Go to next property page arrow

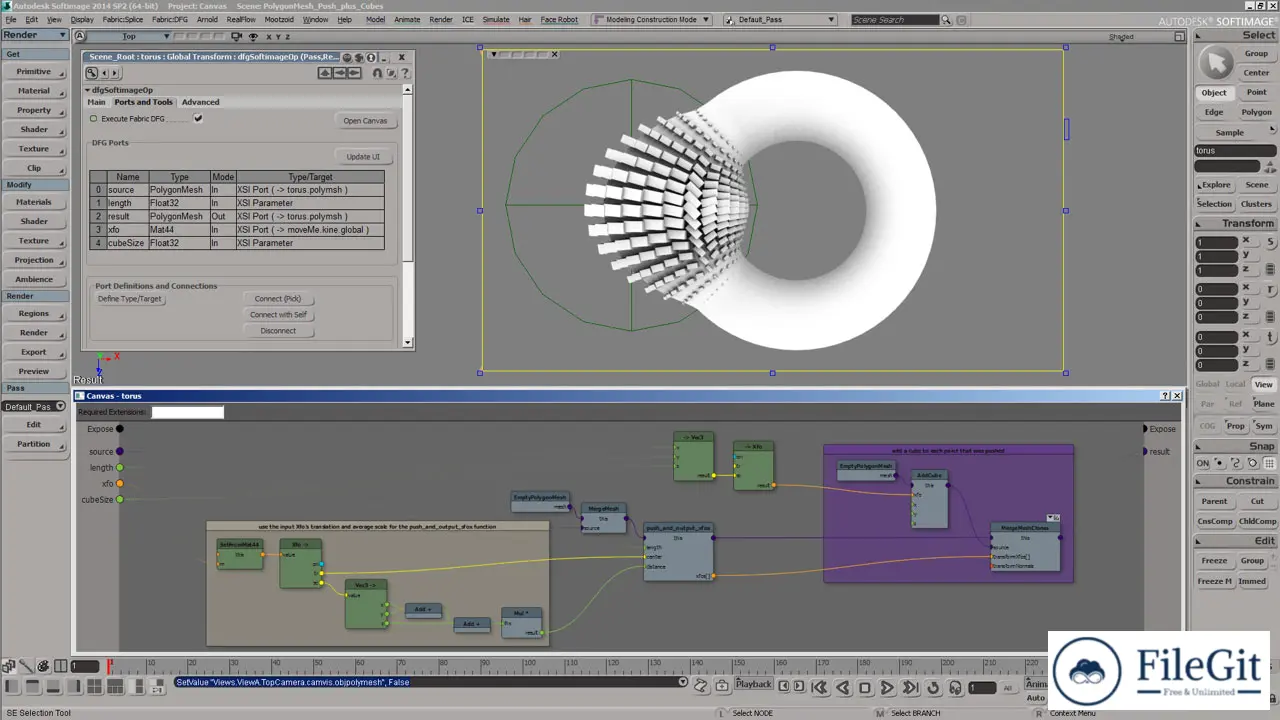click(x=114, y=73)
